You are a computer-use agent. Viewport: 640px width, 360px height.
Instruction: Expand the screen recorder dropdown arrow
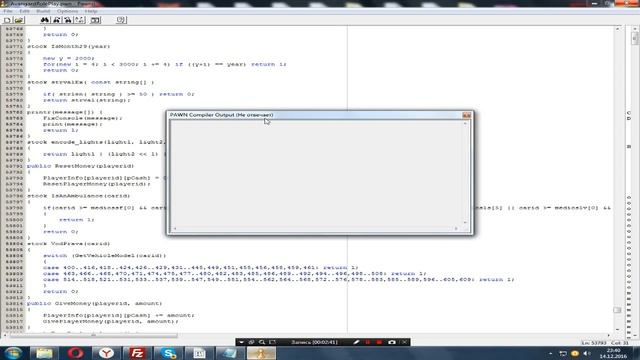point(241,342)
